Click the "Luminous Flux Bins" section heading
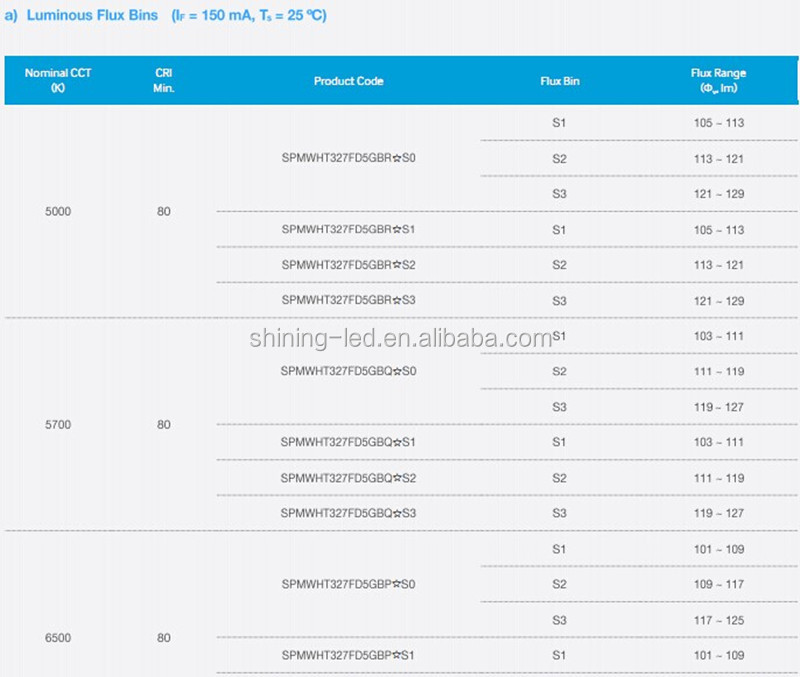This screenshot has height=677, width=800. click(93, 16)
